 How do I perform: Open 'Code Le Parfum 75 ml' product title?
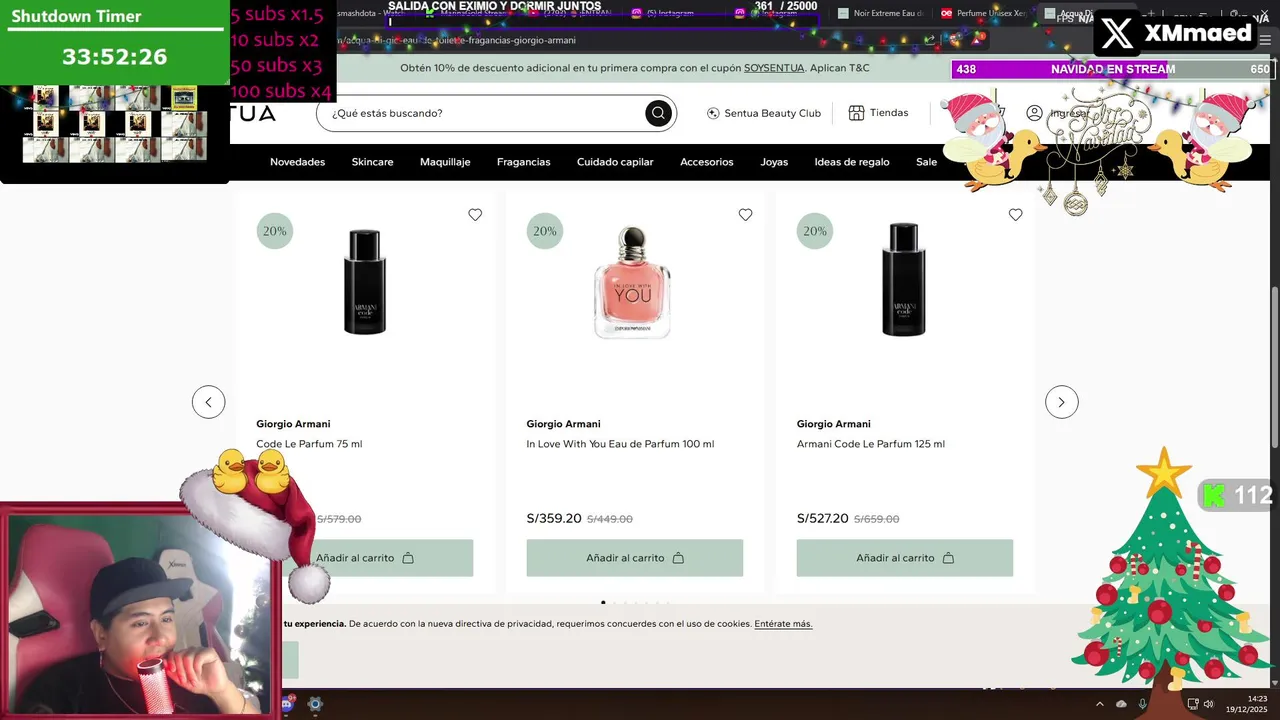tap(309, 444)
